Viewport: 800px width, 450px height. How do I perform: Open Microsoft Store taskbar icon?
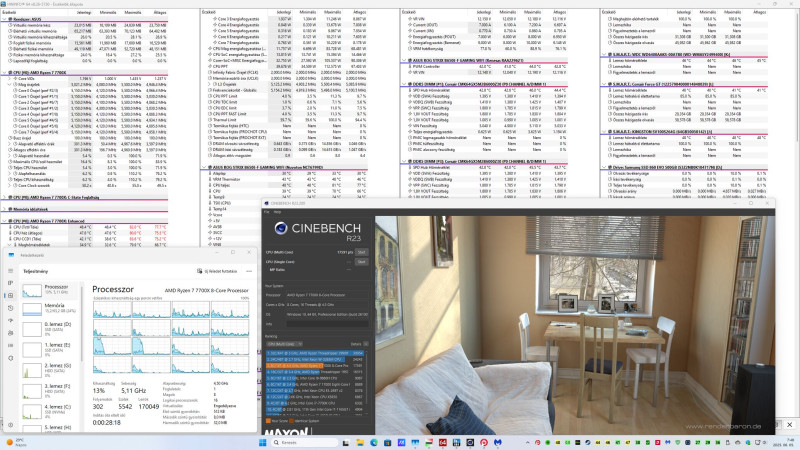coord(387,442)
